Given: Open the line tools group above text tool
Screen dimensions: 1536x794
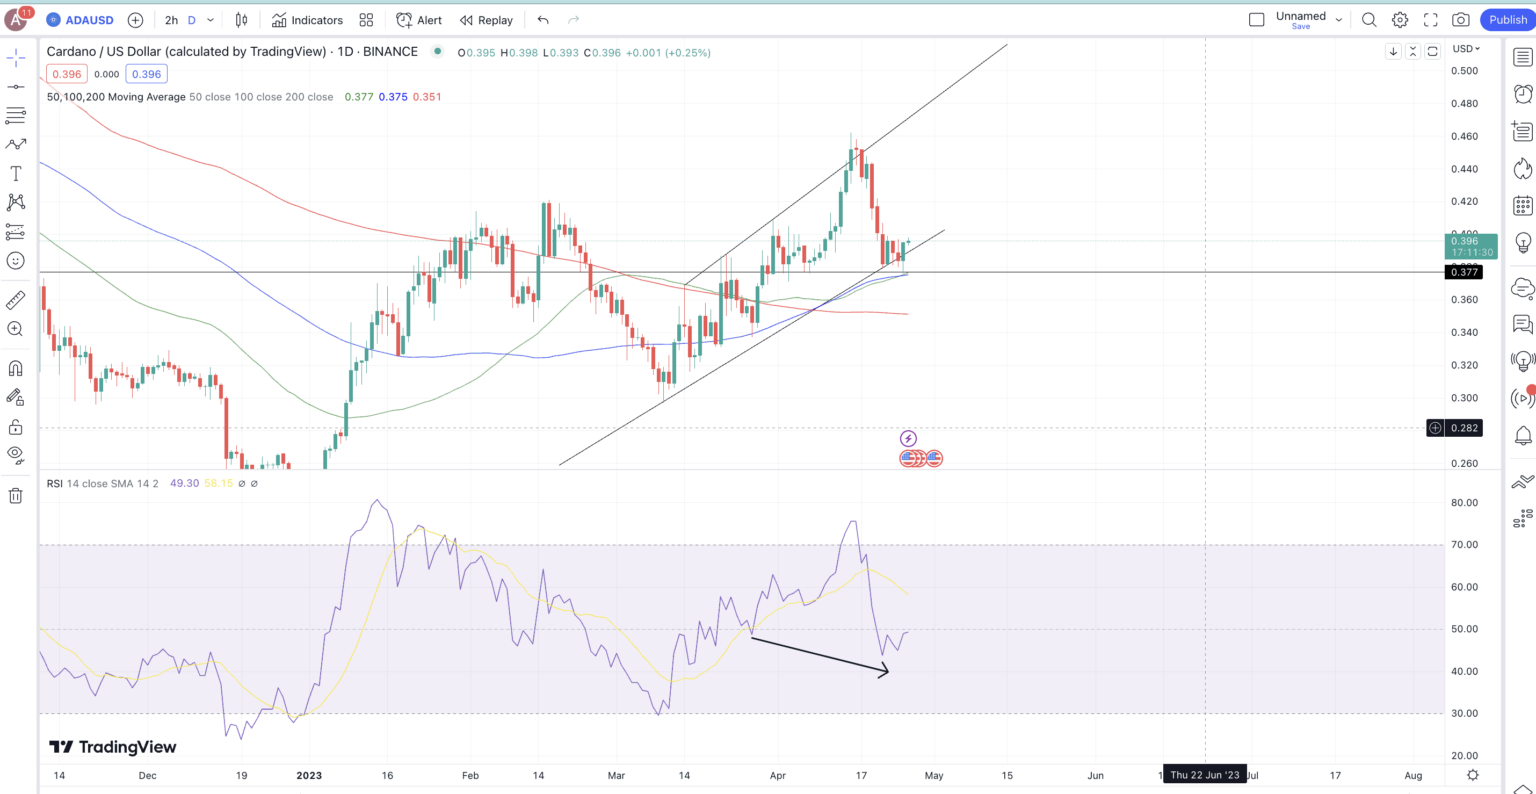Looking at the screenshot, I should coord(16,145).
